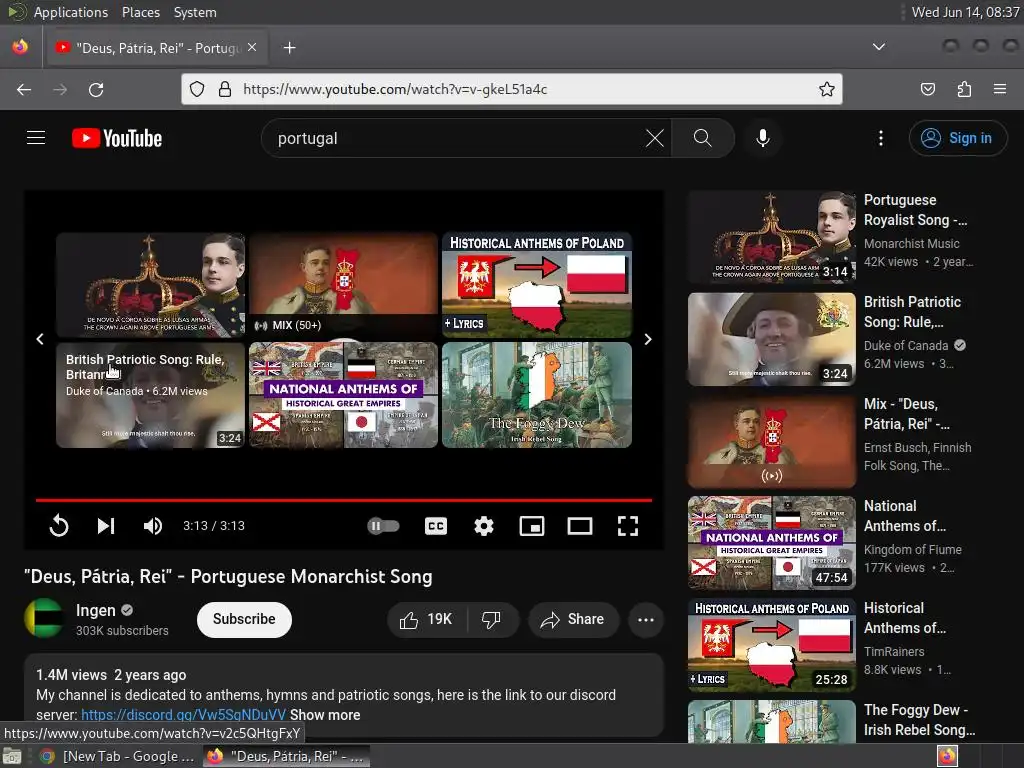Screen dimensions: 1024x768
Task: Select endscreen Foggy Dew card
Action: point(537,395)
